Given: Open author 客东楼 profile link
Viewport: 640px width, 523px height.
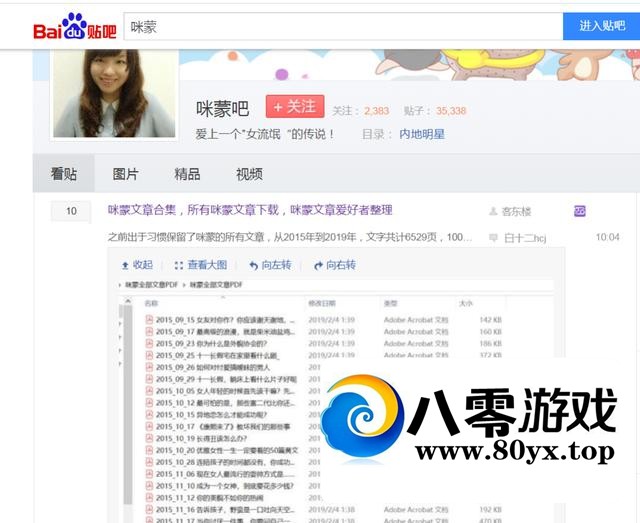Looking at the screenshot, I should pyautogui.click(x=516, y=211).
